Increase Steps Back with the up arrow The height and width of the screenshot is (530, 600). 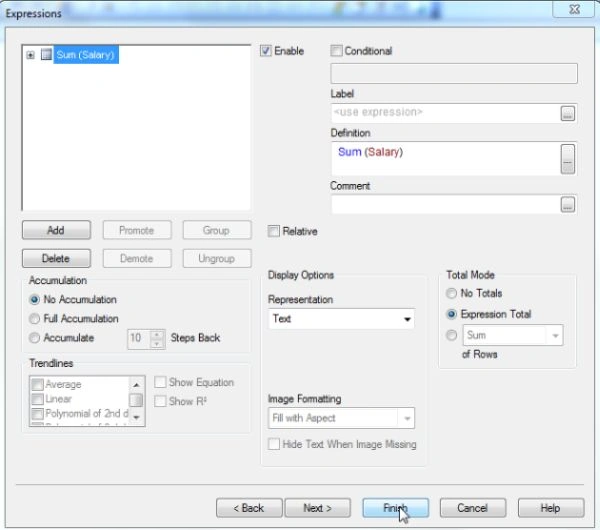(157, 335)
